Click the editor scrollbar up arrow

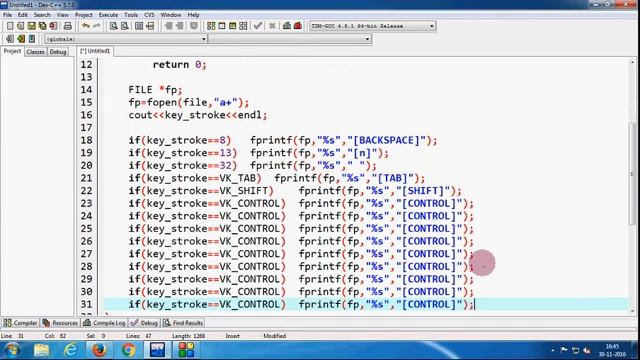click(x=632, y=62)
